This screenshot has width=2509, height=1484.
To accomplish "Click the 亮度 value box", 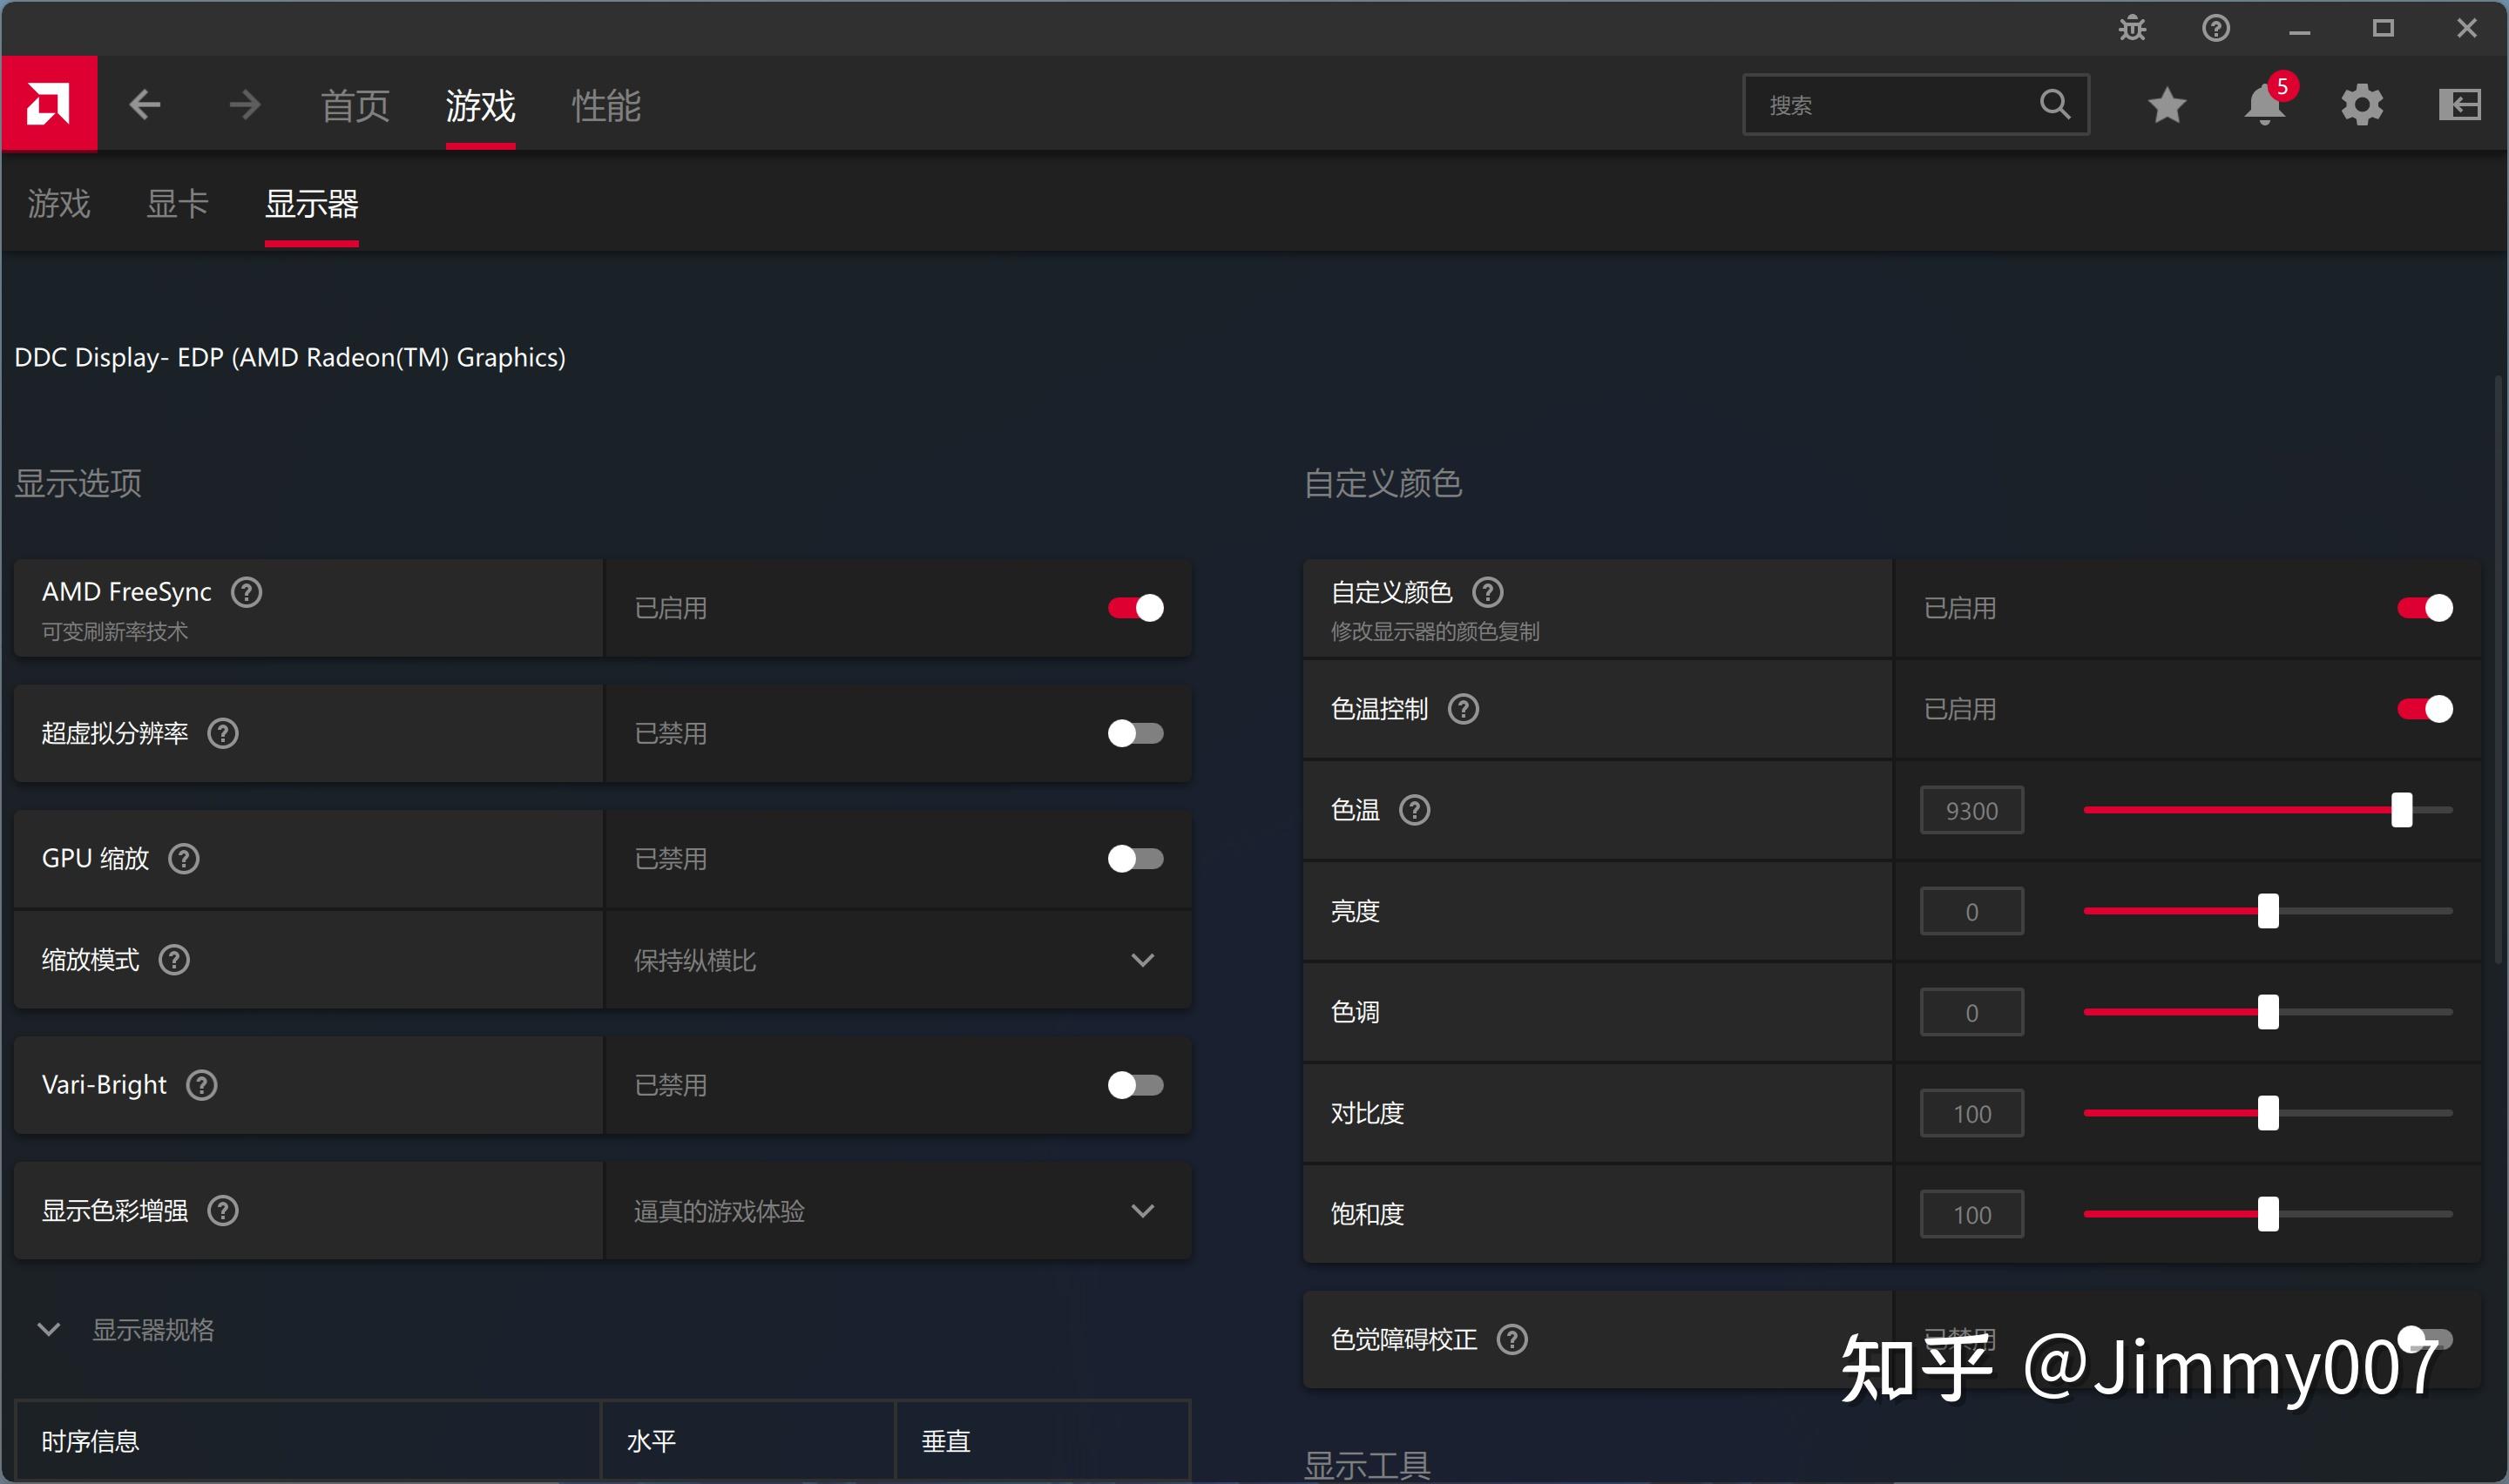I will (x=1971, y=911).
